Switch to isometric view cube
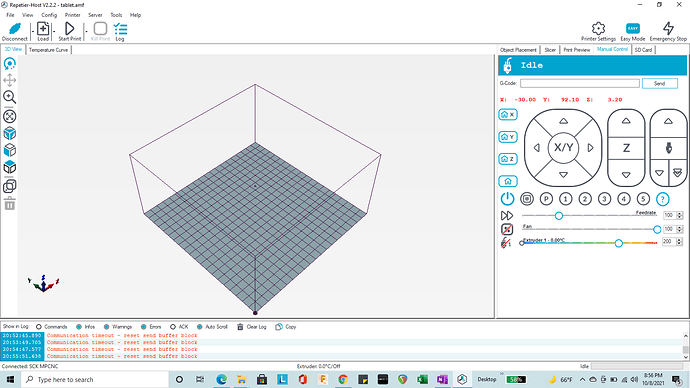 click(x=10, y=133)
